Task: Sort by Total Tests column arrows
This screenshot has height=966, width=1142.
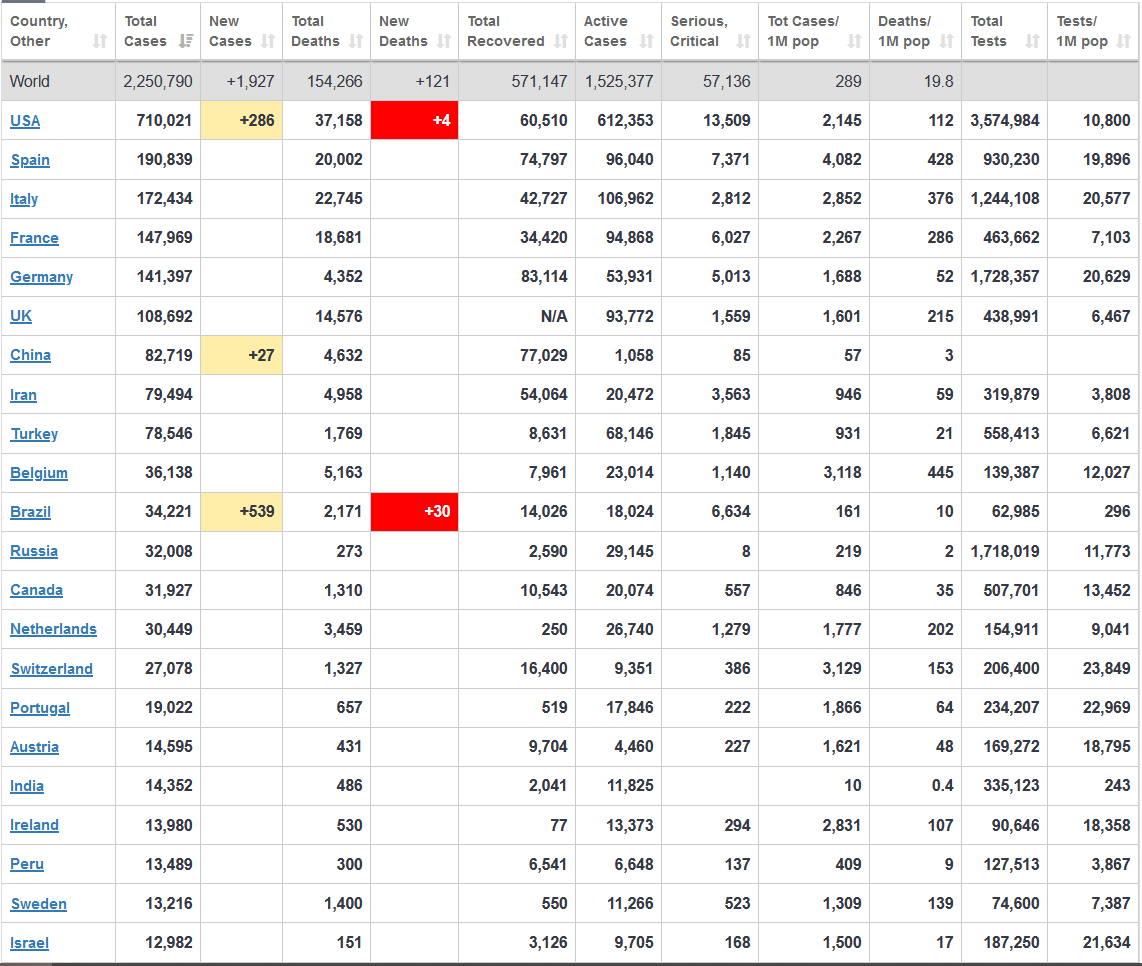Action: [1032, 42]
